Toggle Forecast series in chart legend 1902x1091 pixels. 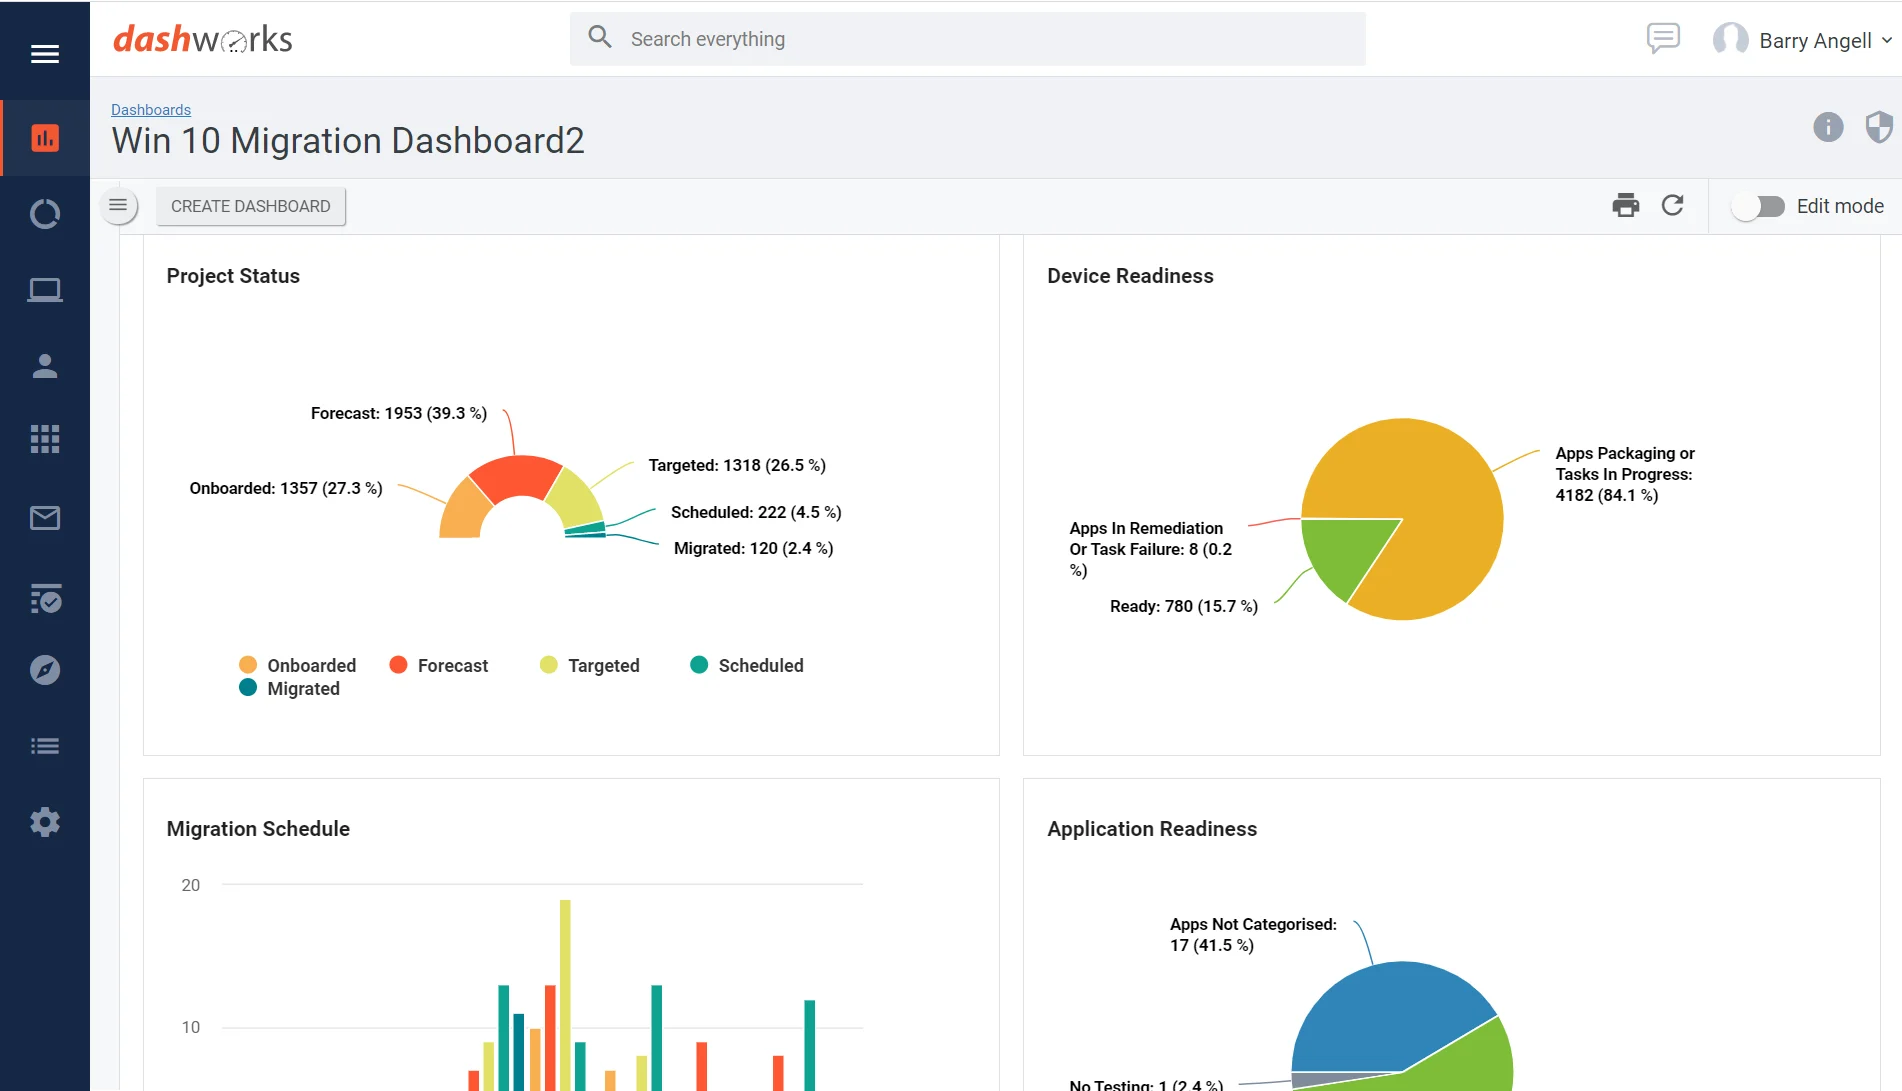point(439,665)
